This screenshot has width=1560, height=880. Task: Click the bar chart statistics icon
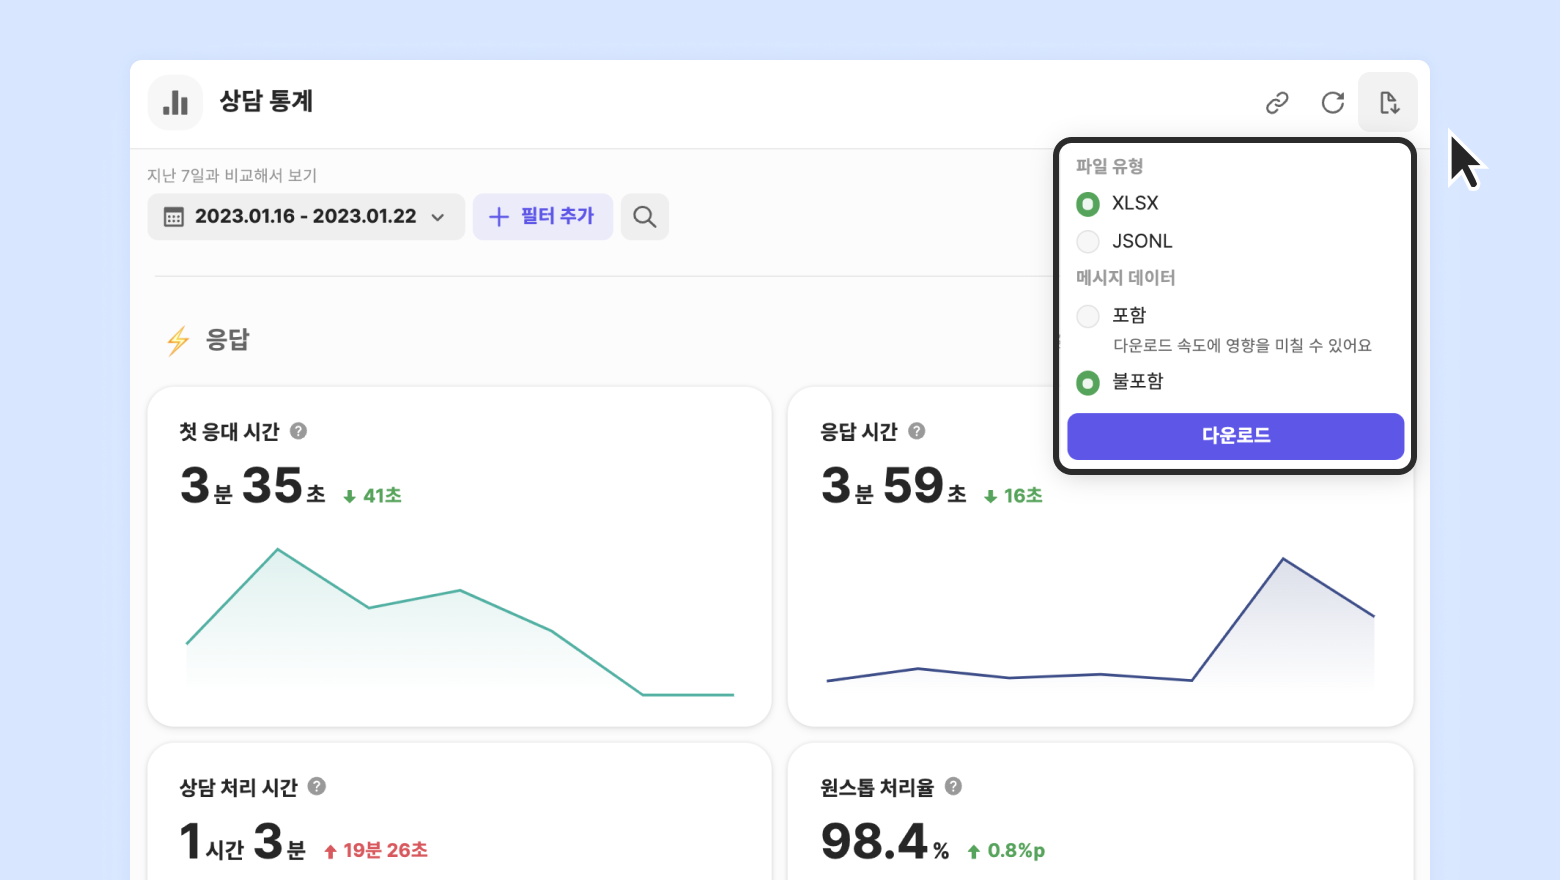[x=176, y=102]
